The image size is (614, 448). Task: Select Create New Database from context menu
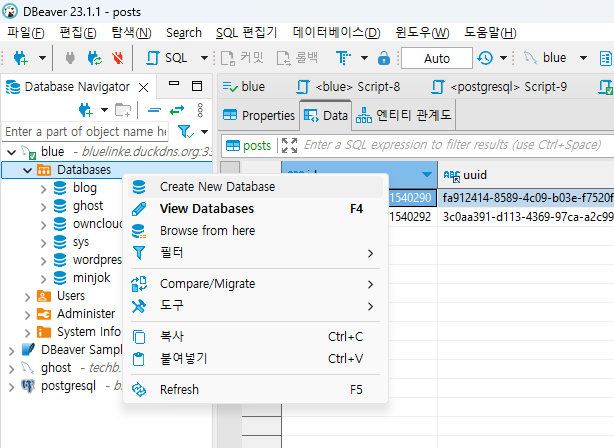[216, 186]
